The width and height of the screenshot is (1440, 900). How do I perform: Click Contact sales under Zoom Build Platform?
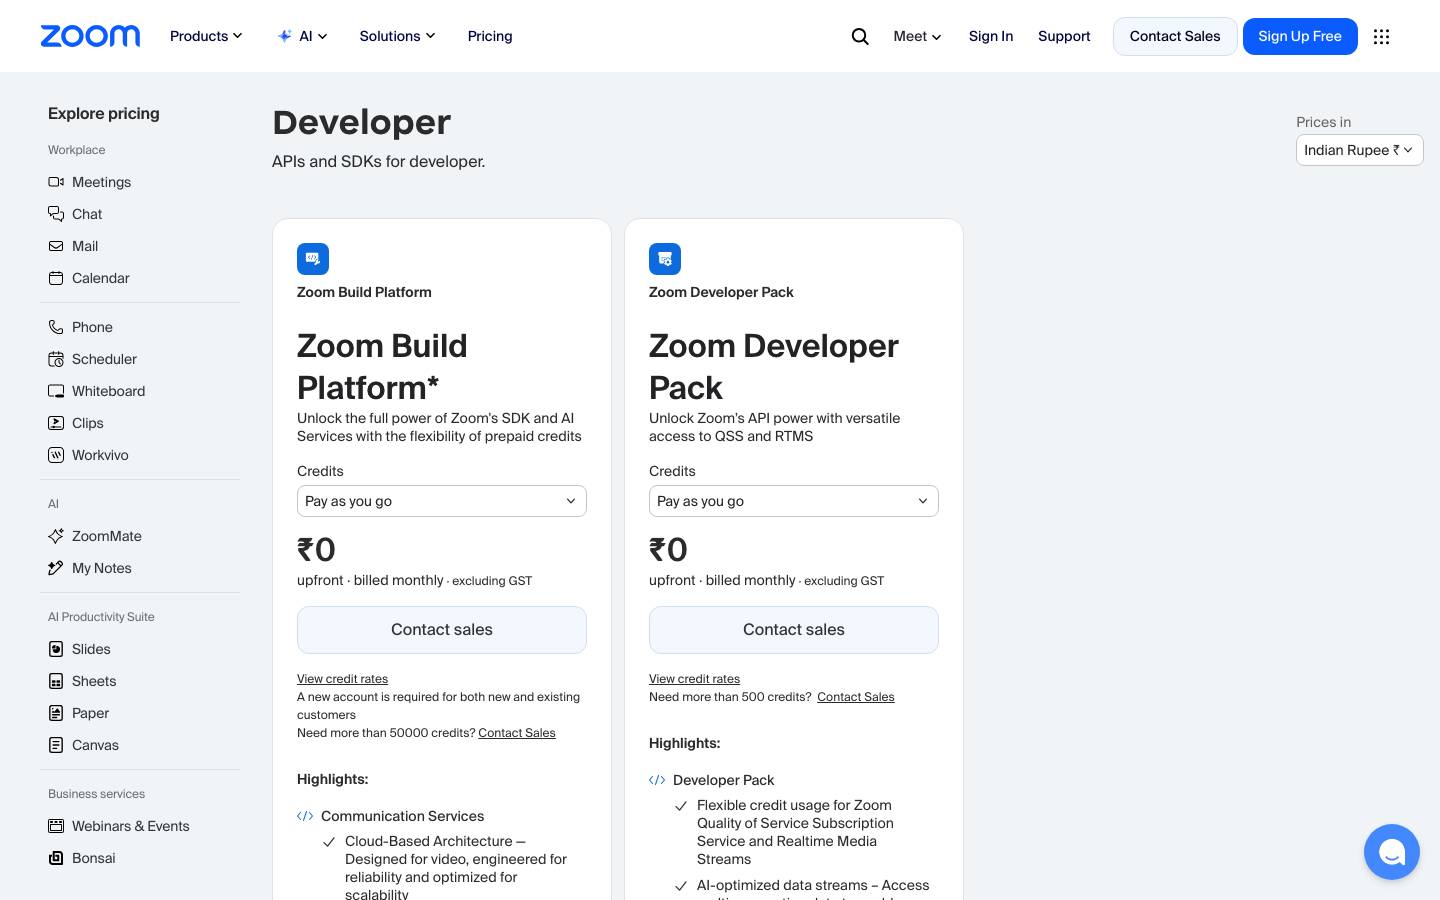pyautogui.click(x=442, y=630)
